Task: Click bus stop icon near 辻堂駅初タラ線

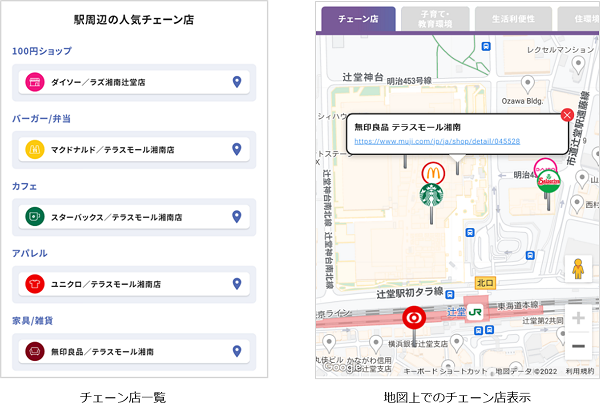Action: (x=450, y=294)
